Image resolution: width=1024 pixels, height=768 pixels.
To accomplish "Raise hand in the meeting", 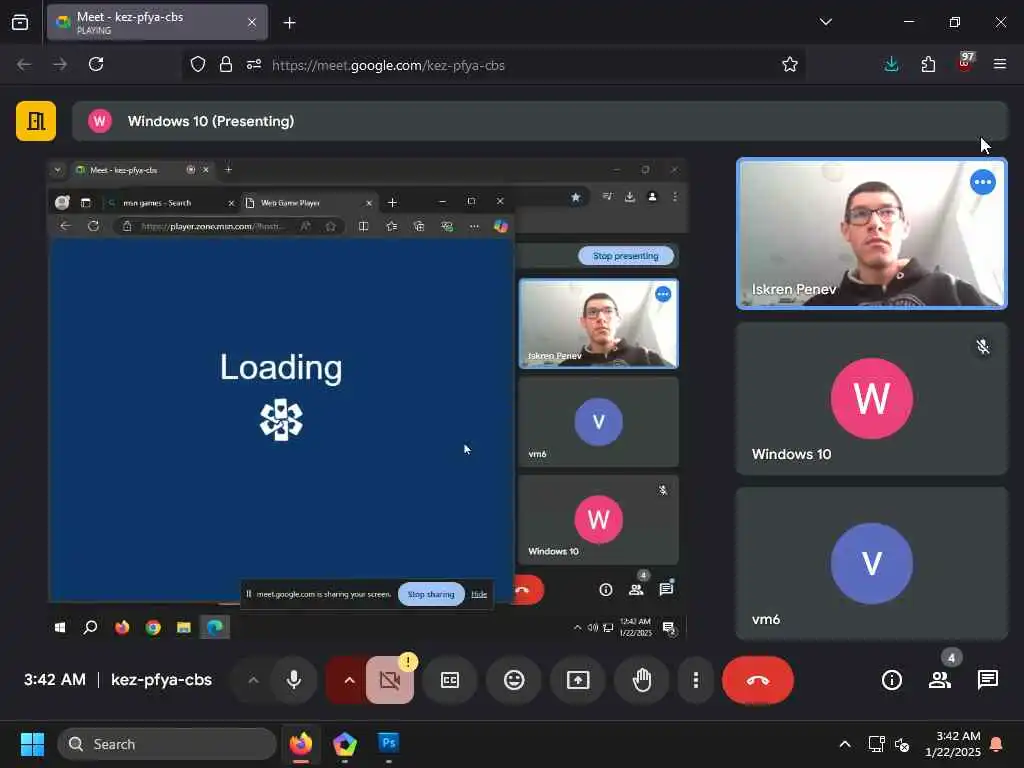I will [642, 680].
